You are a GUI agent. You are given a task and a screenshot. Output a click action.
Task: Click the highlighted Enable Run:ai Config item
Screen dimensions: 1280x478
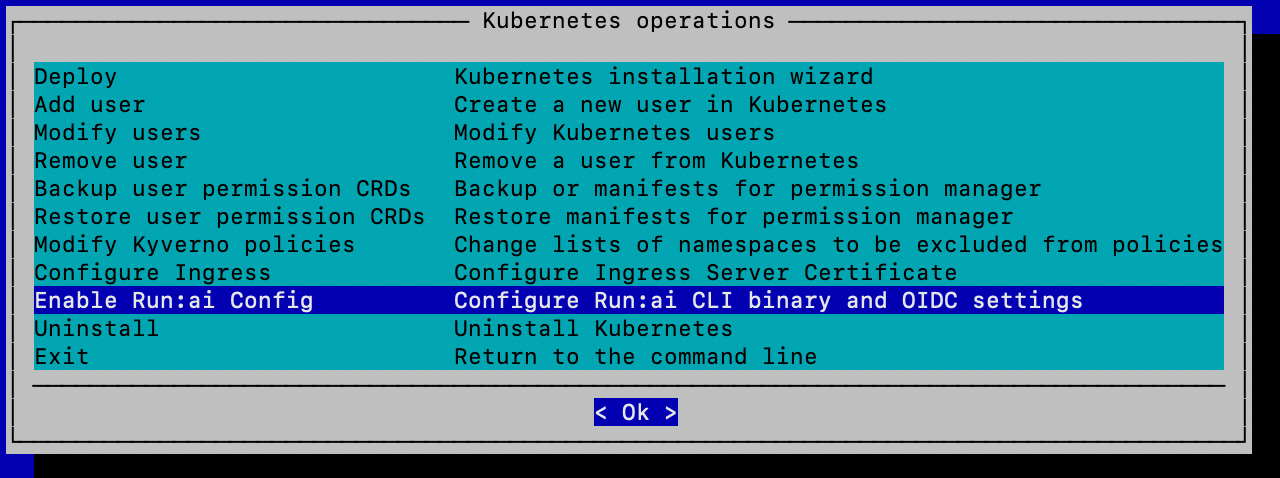coord(174,301)
